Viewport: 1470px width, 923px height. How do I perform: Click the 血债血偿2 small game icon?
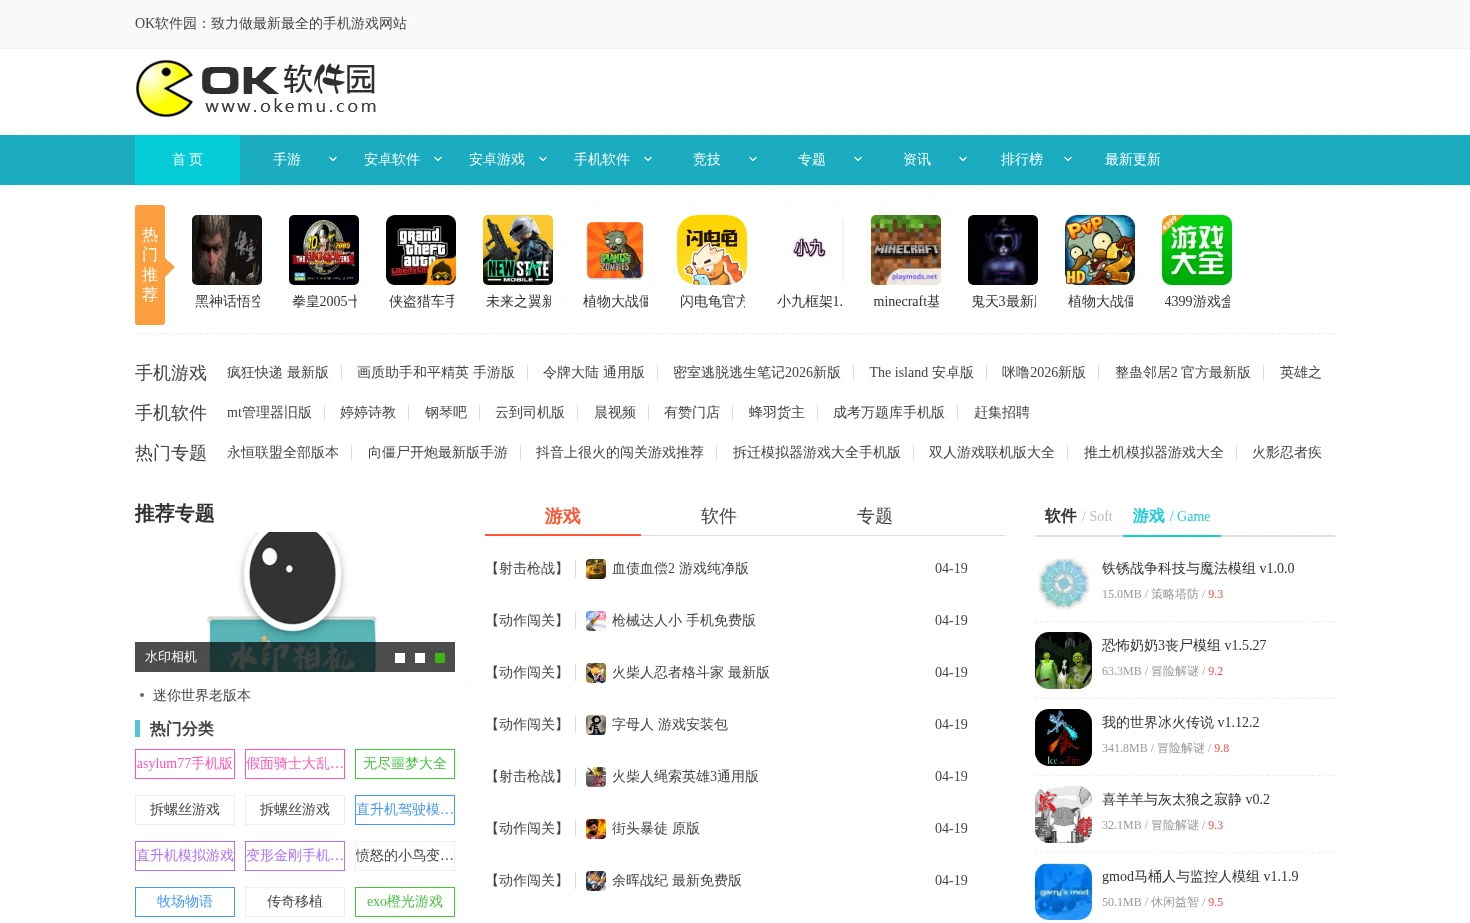coord(596,569)
